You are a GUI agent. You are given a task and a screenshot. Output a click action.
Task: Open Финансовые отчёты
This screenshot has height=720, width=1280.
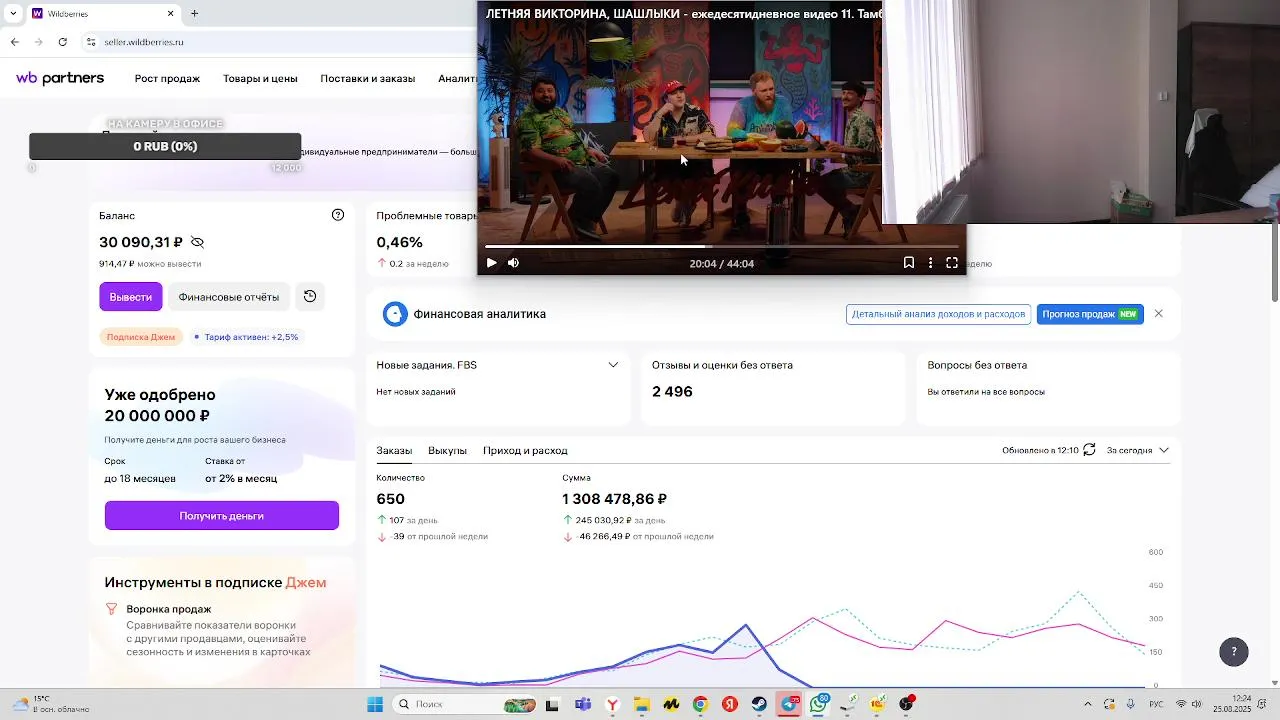229,297
